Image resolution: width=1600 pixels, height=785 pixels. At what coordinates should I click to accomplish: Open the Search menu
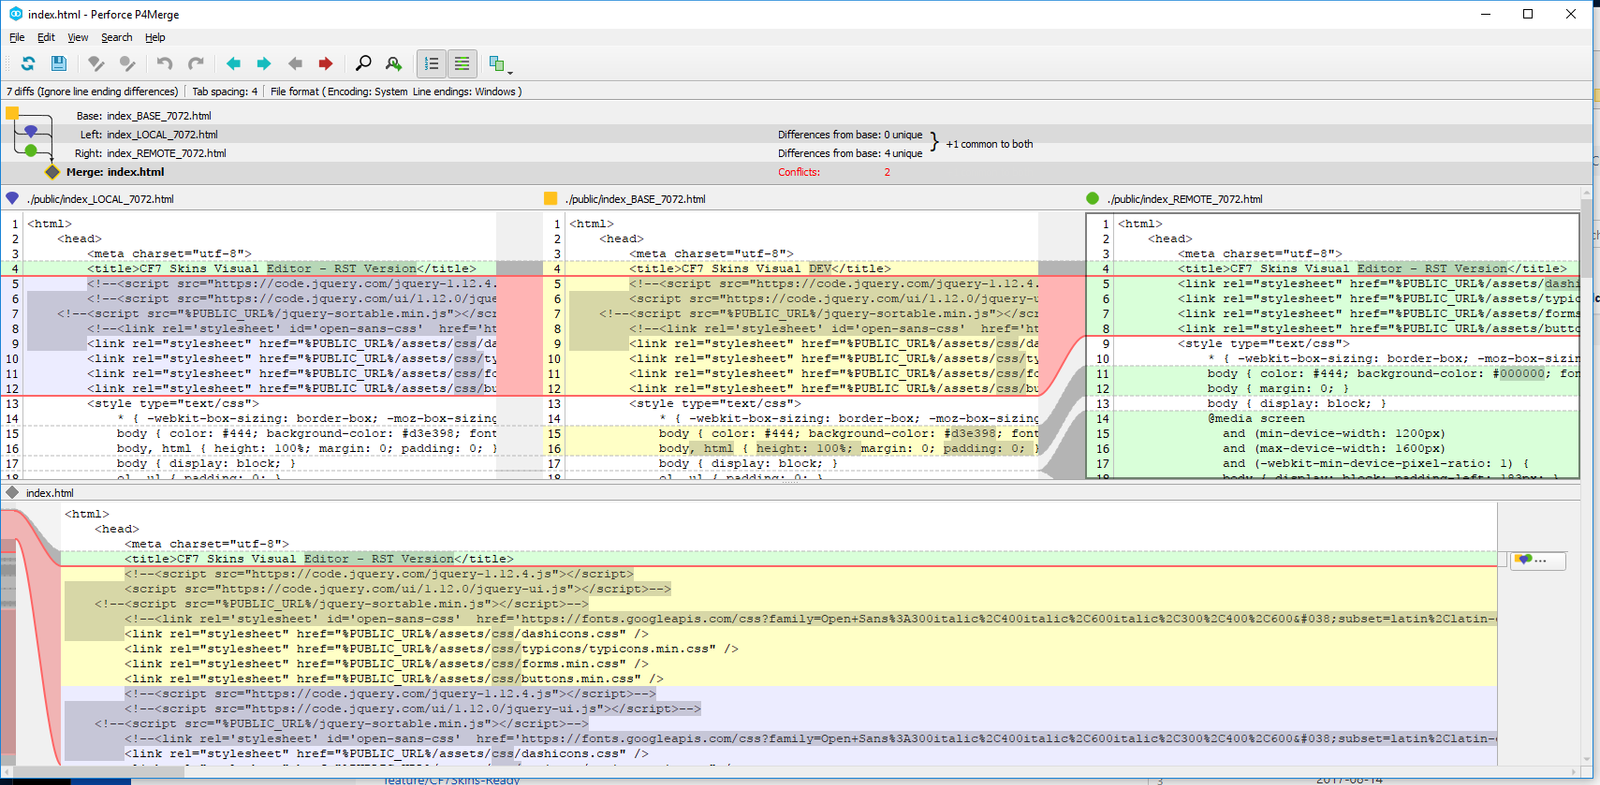116,37
